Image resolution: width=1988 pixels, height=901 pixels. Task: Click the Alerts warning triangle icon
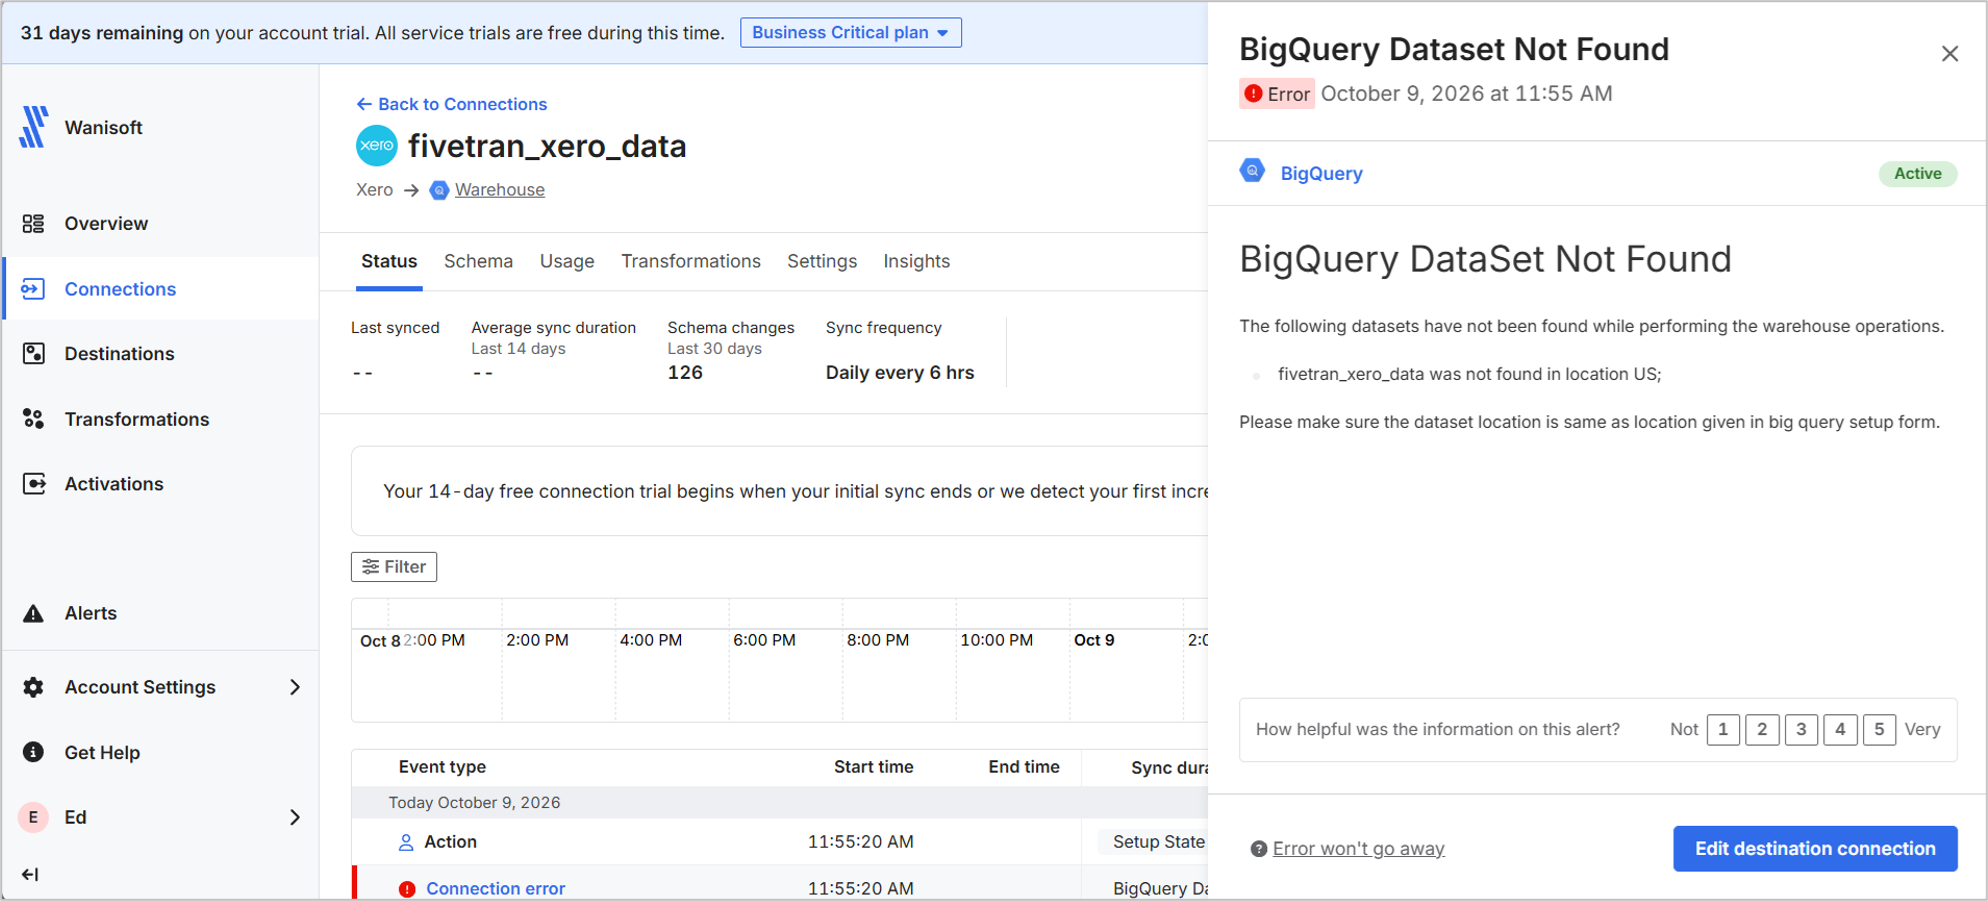(x=33, y=613)
